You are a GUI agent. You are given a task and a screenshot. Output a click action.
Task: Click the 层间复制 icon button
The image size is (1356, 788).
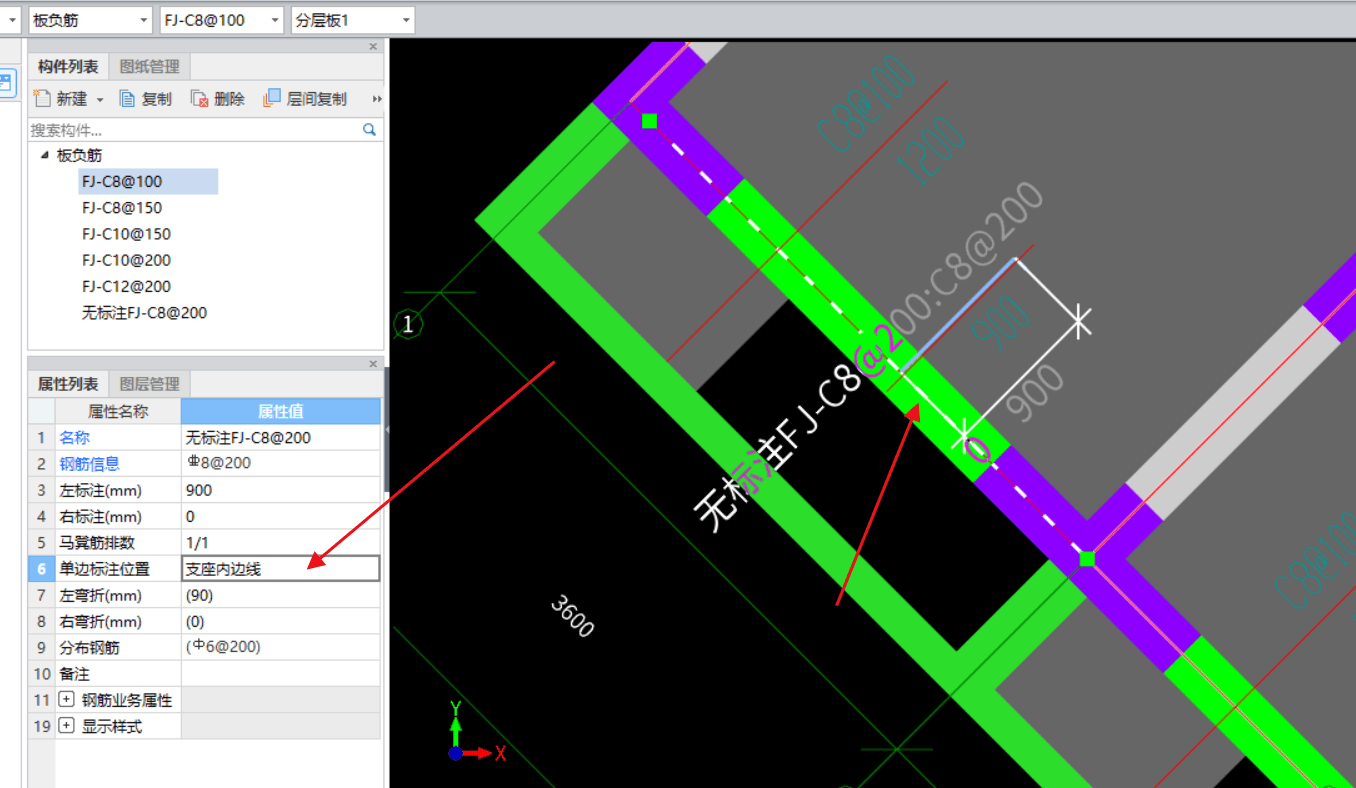click(x=271, y=99)
